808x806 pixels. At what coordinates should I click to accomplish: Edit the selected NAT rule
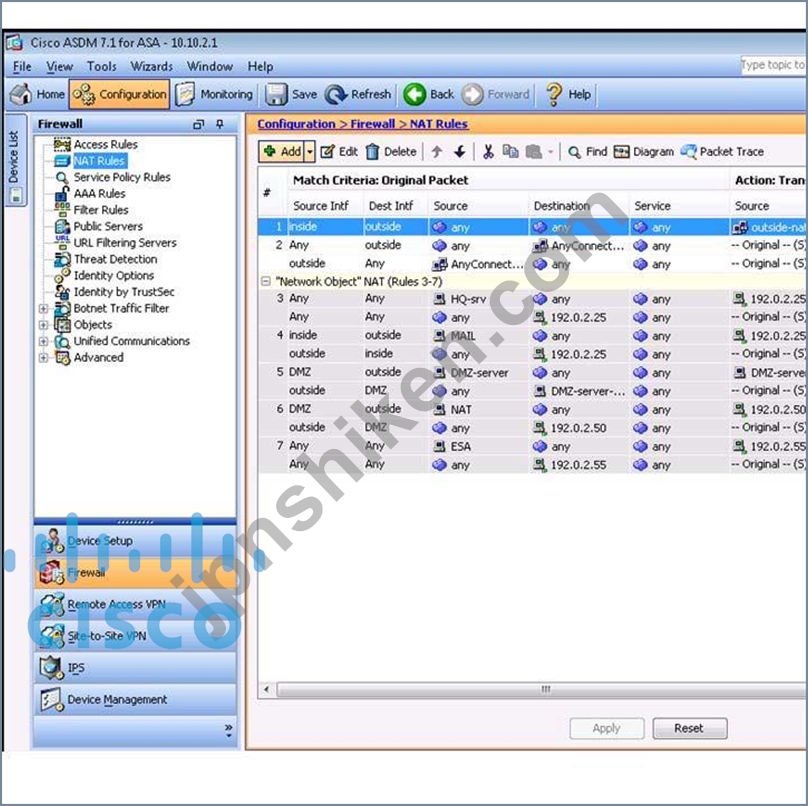tap(339, 152)
